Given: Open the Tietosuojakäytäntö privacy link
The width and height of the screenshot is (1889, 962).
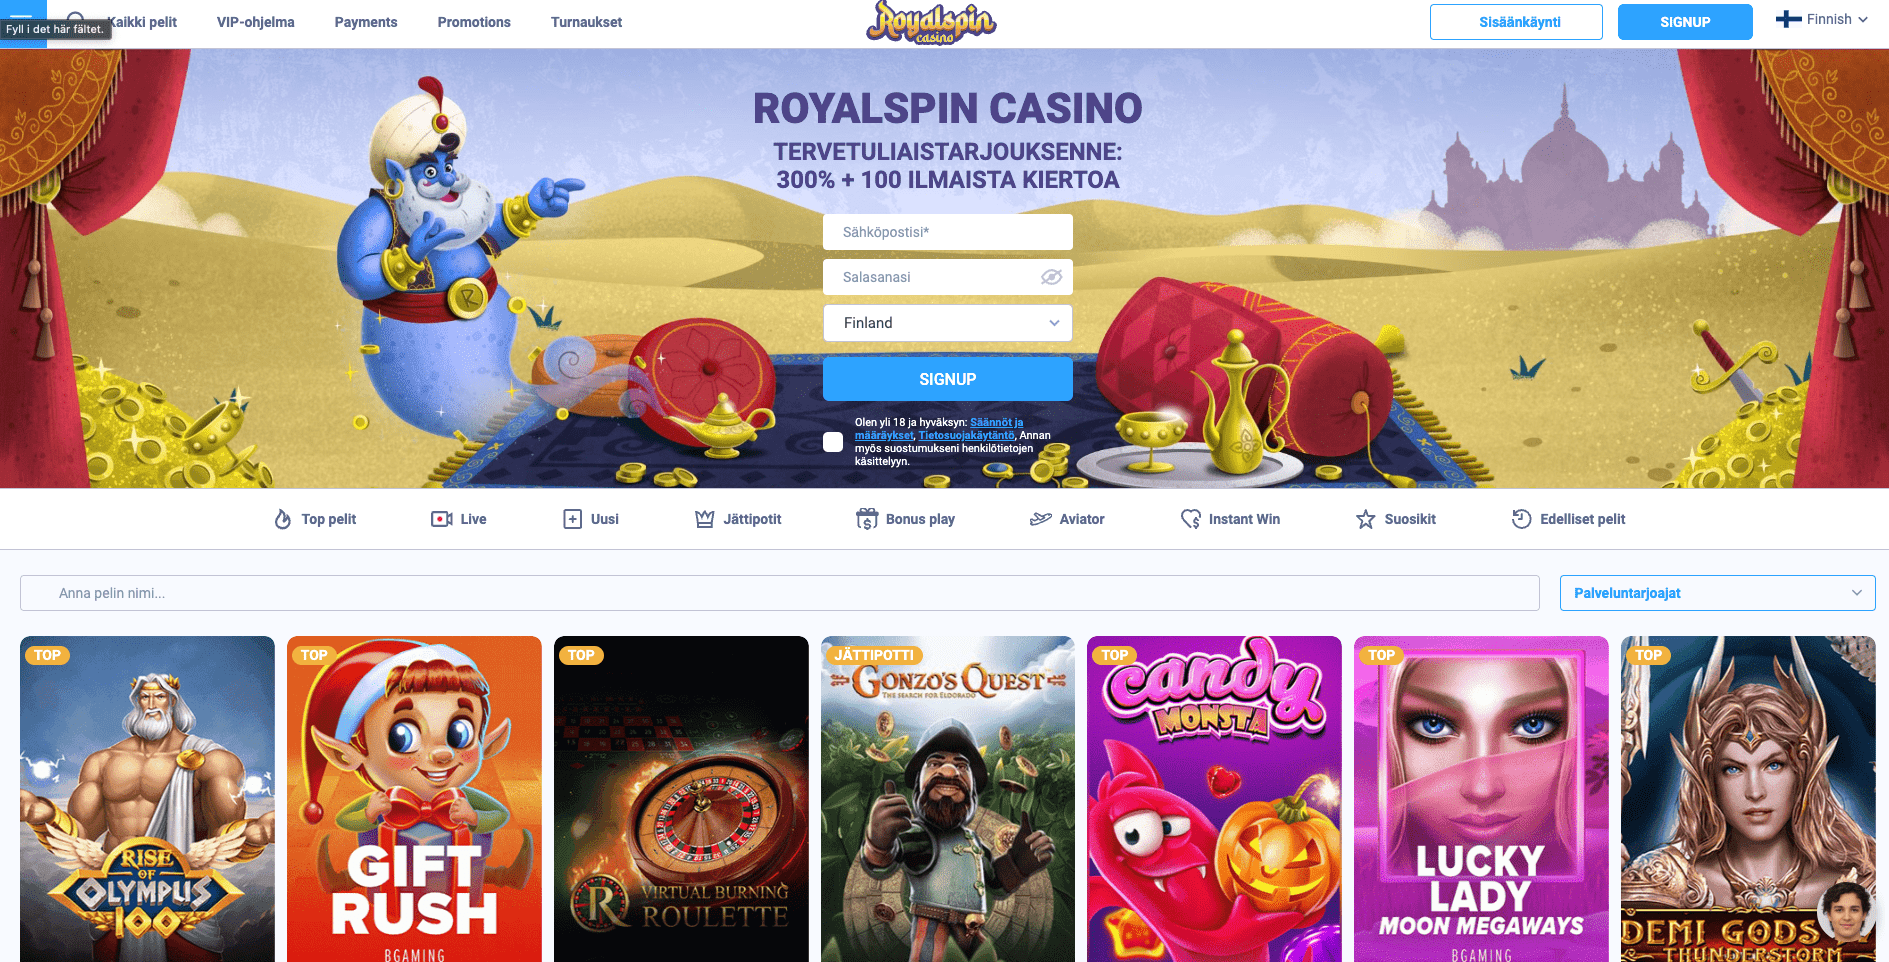Looking at the screenshot, I should pos(966,435).
